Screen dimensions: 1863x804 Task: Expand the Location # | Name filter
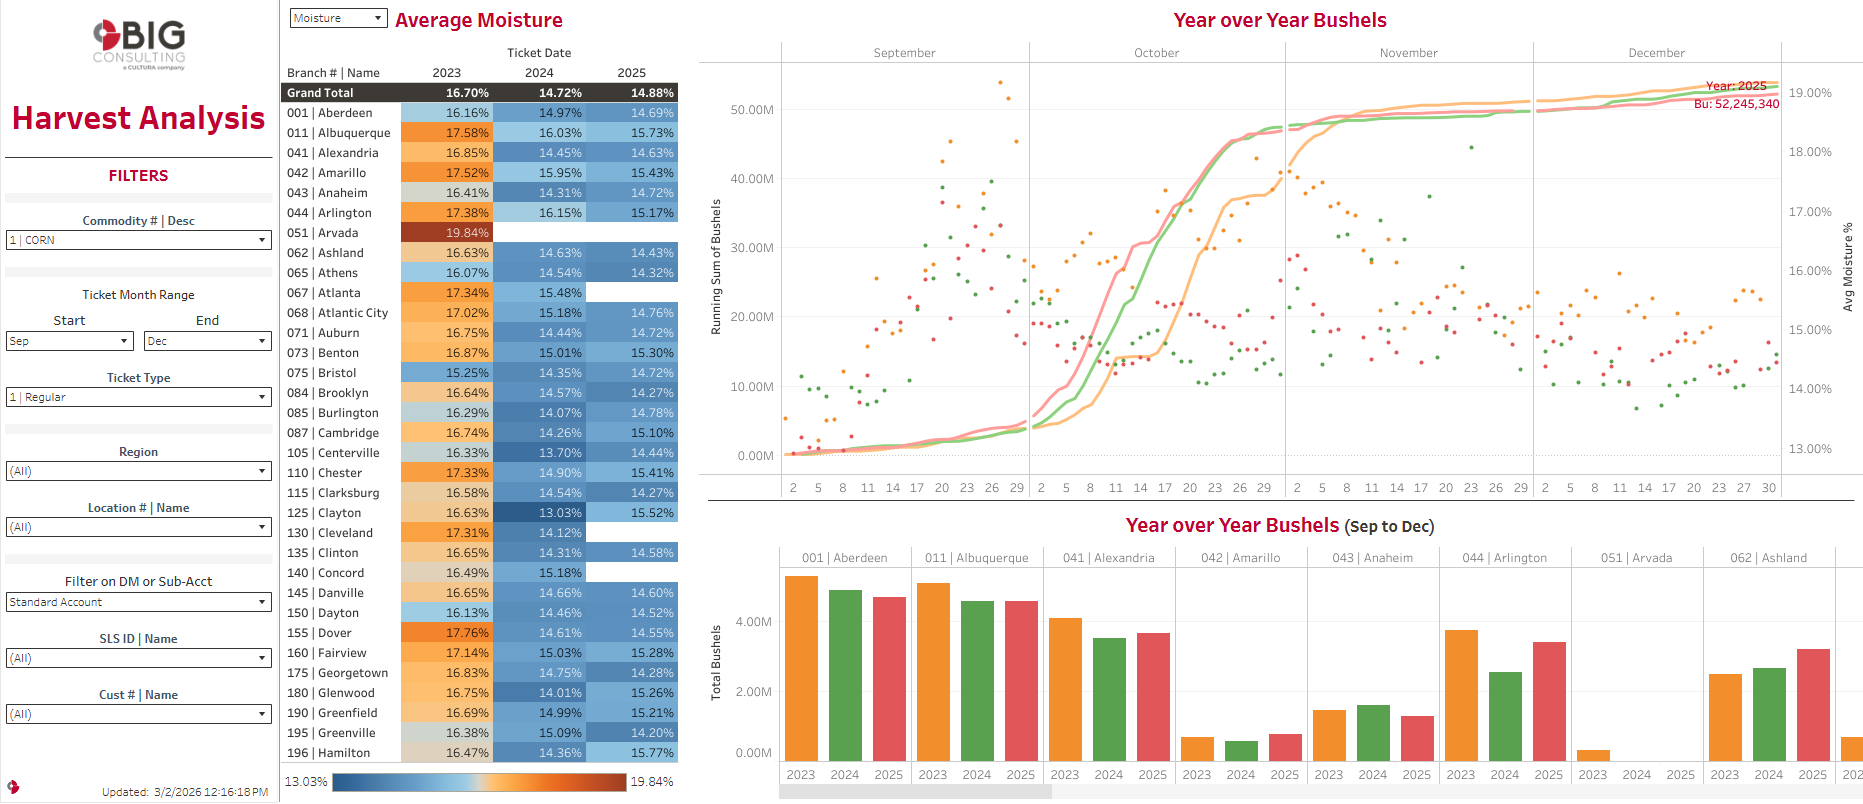138,527
